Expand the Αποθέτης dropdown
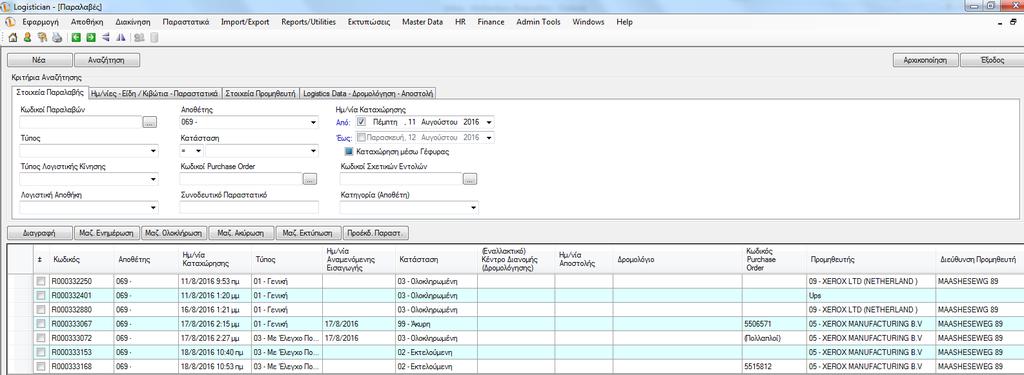 (313, 122)
